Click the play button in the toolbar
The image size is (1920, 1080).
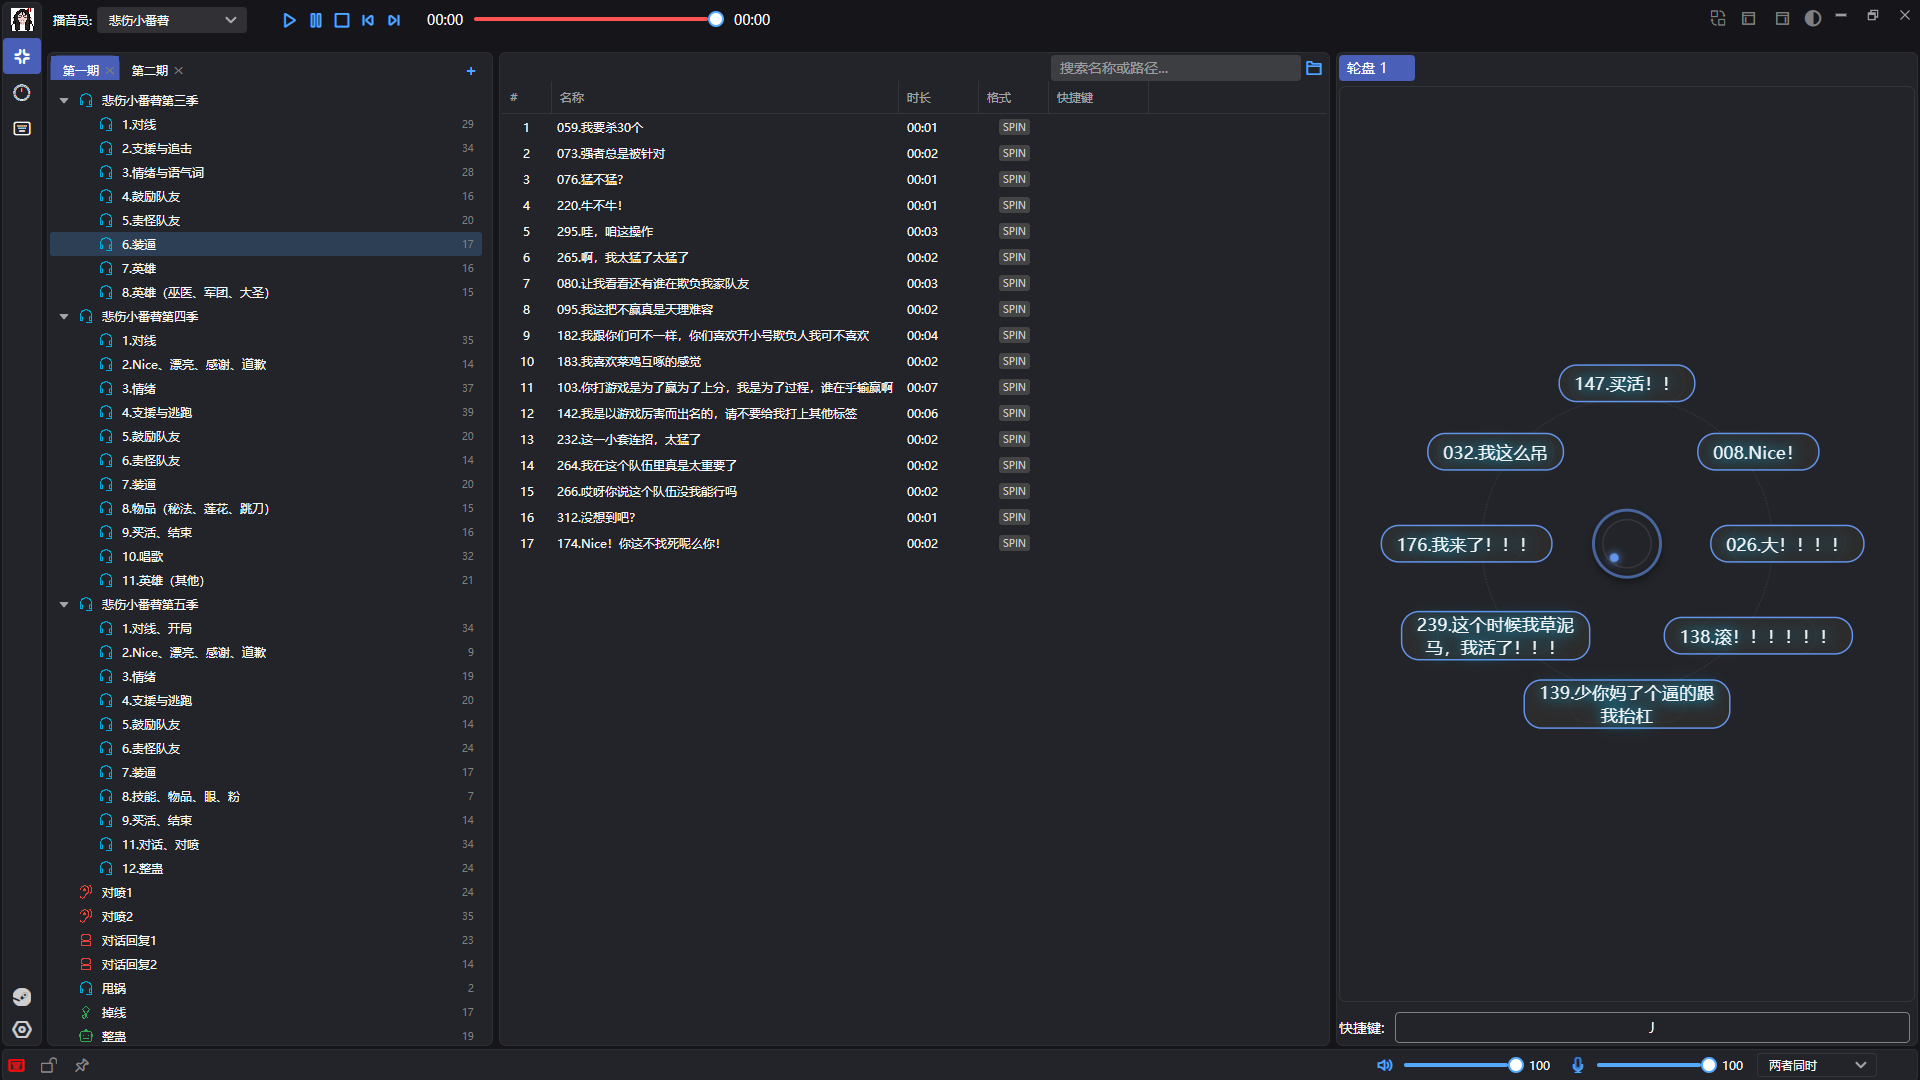coord(289,20)
